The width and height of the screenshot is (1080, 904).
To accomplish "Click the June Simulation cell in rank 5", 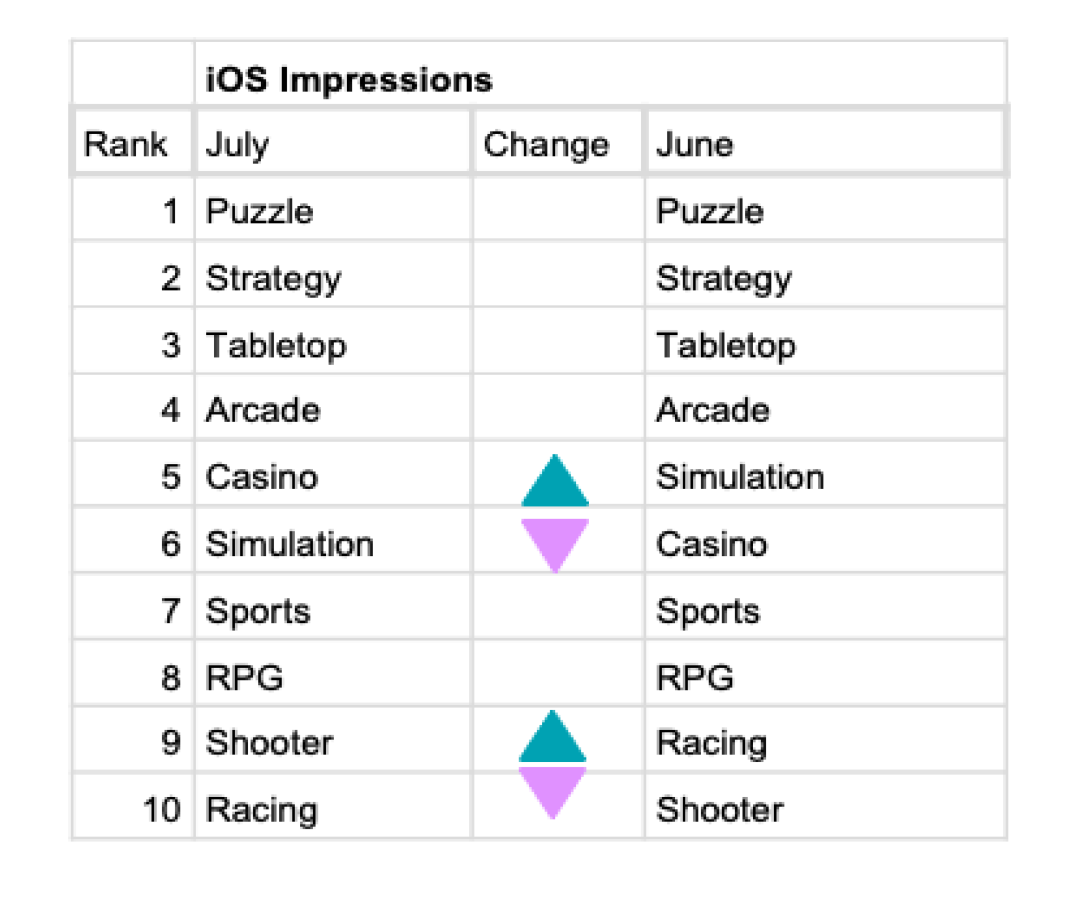I will click(825, 475).
